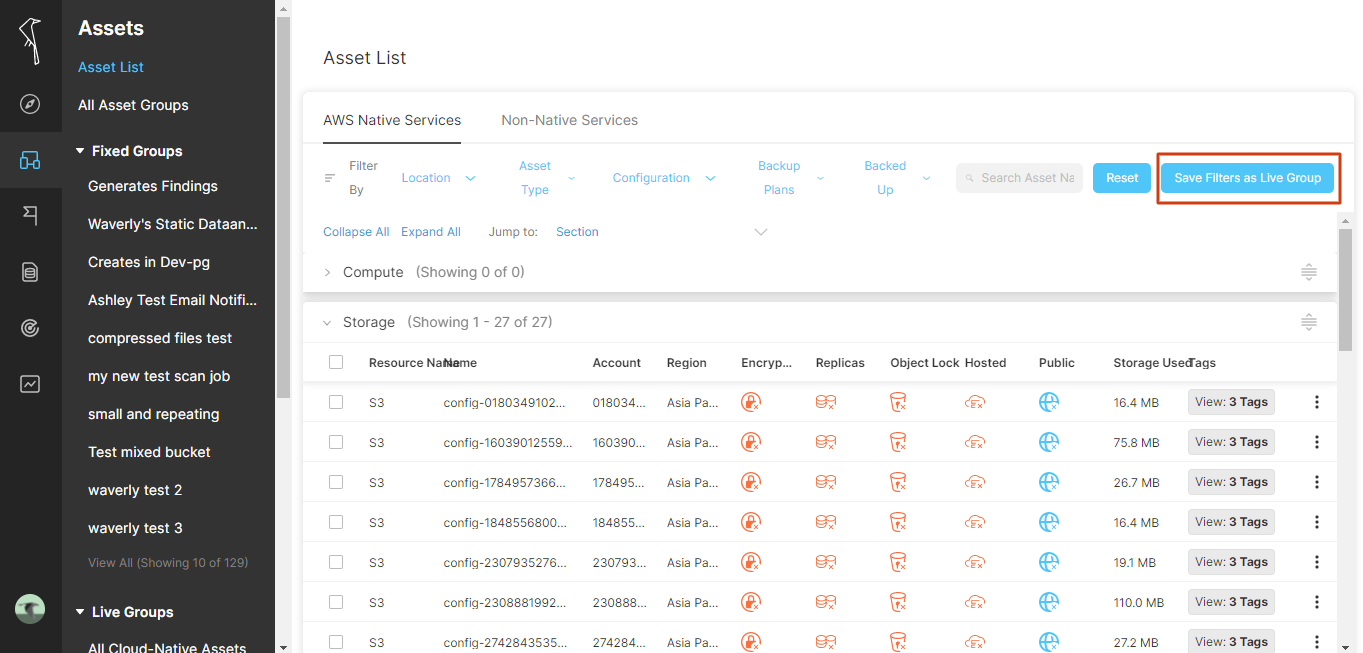Screen dimensions: 1363x653
Task: Click the Storage section reorder handle
Action: click(1308, 322)
